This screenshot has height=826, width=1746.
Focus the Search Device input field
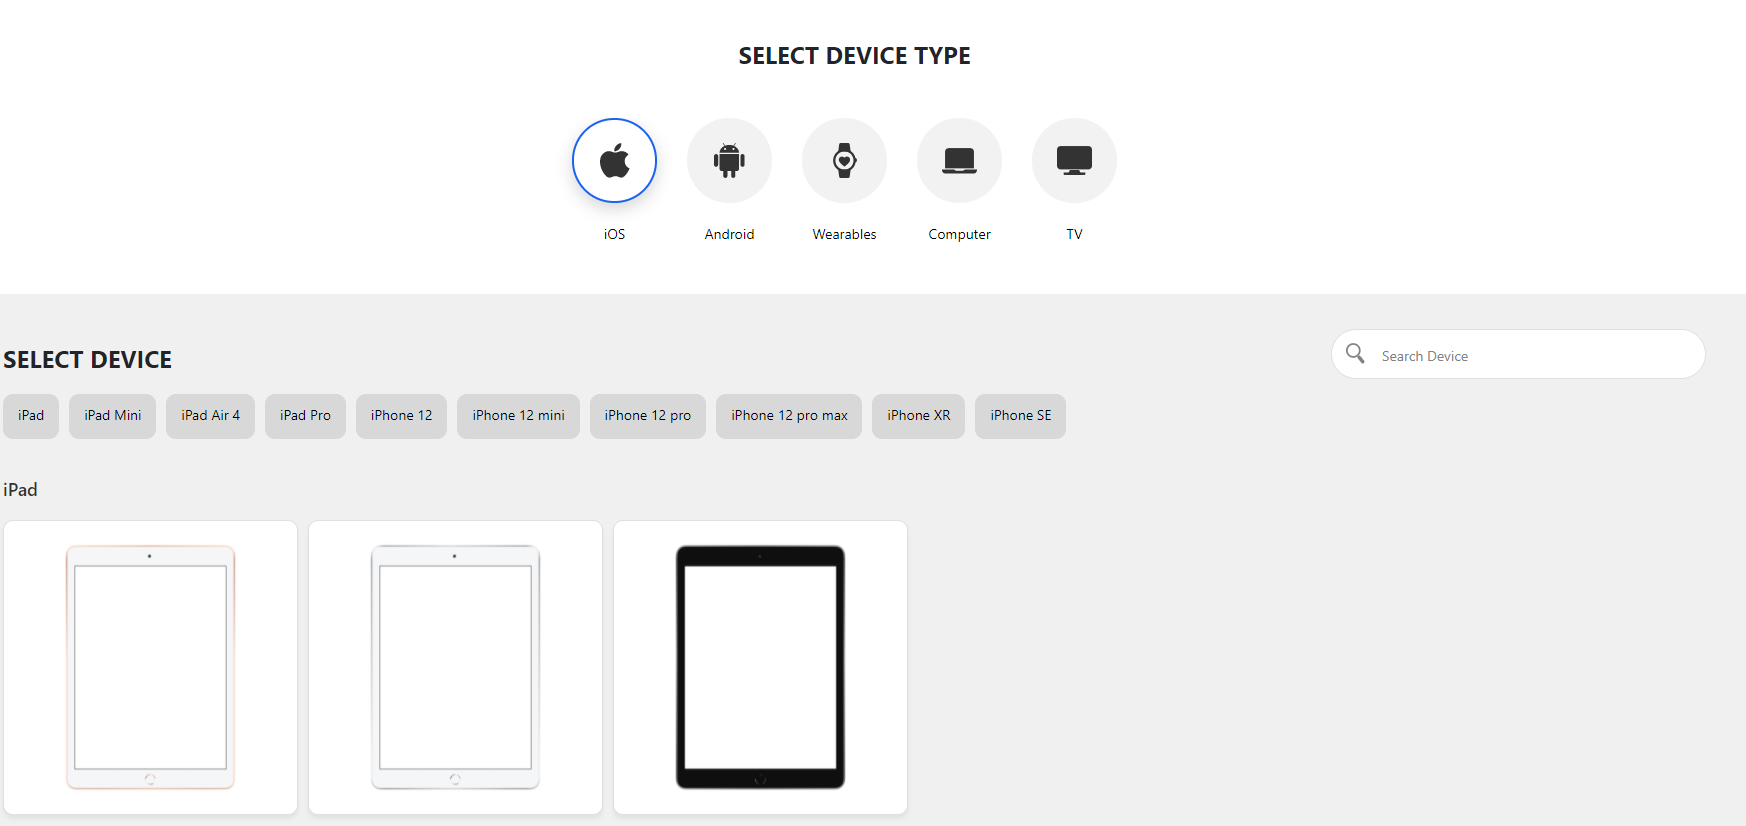(x=1518, y=354)
